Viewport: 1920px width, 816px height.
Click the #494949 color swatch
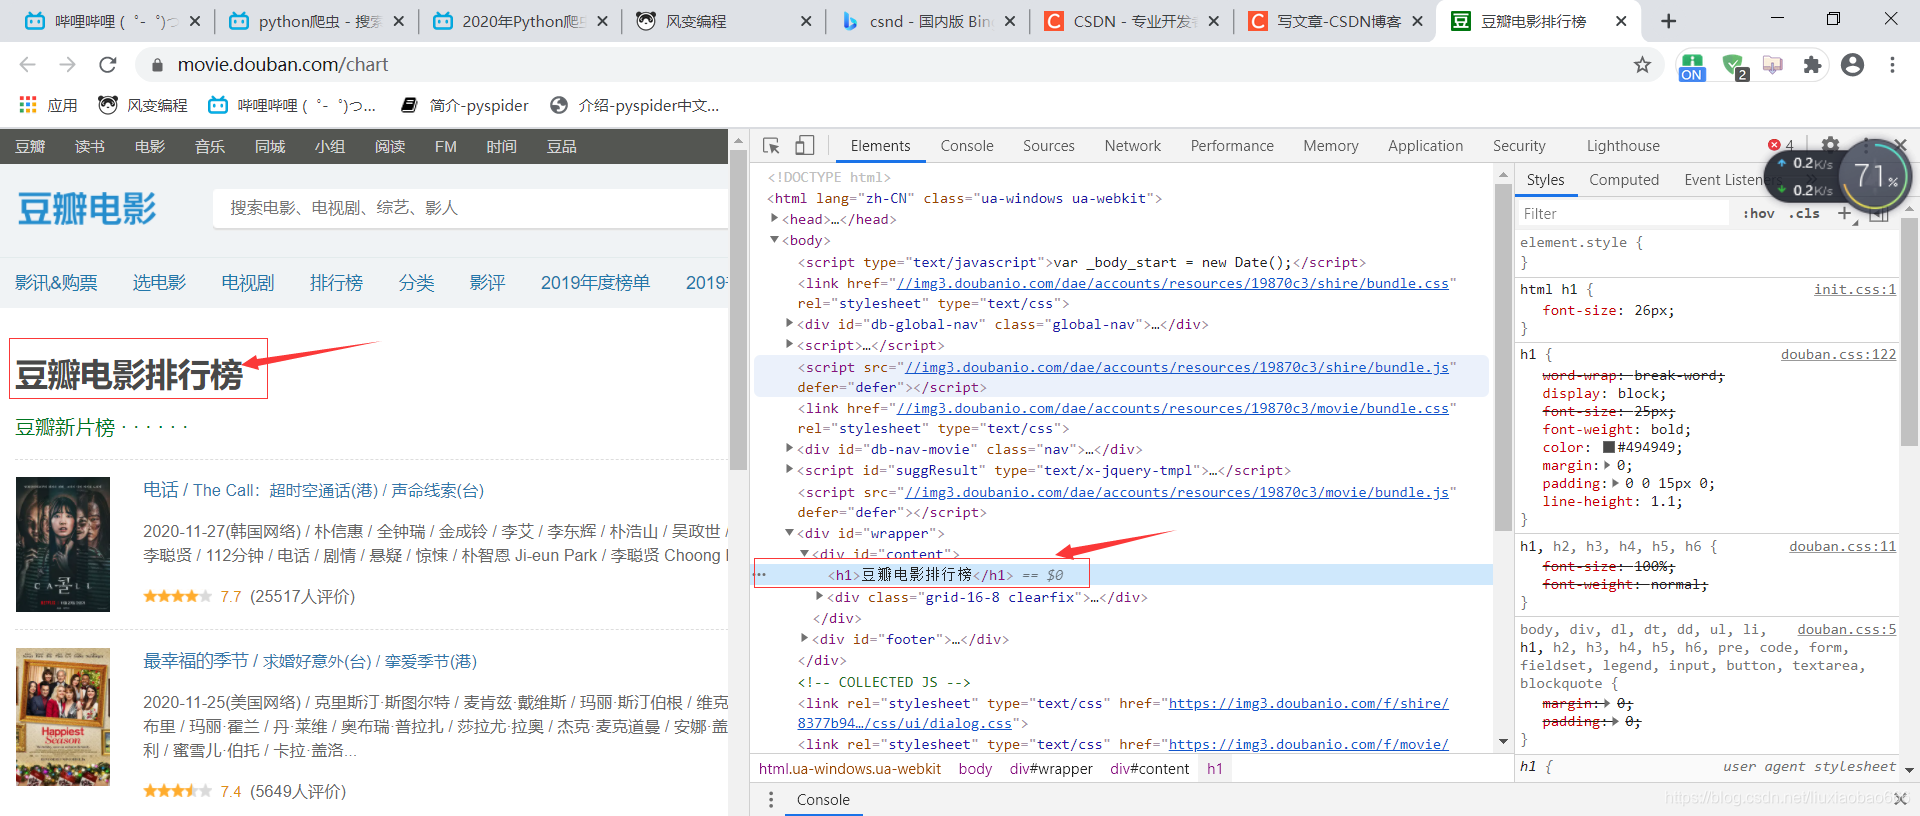(1609, 447)
